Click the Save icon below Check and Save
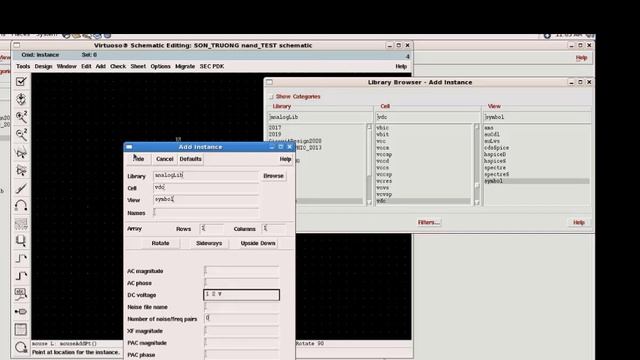This screenshot has width=640, height=360. (x=21, y=99)
